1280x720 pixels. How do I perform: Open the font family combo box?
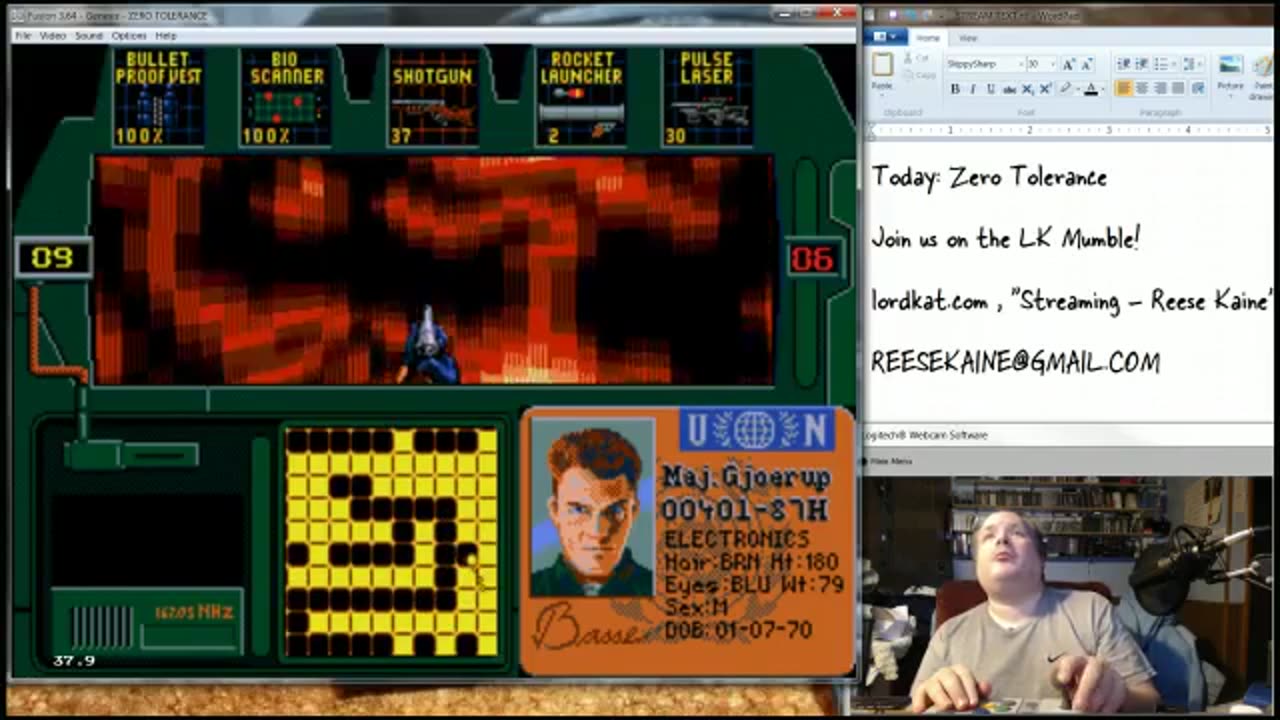985,64
